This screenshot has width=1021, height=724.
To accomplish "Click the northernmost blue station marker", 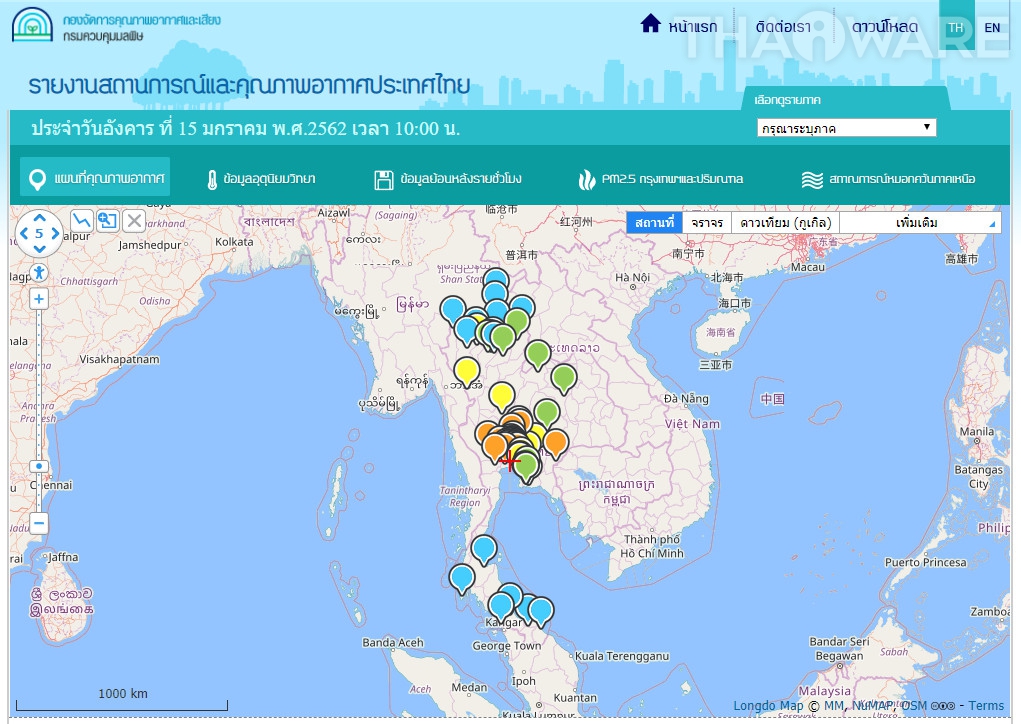I will [x=496, y=277].
